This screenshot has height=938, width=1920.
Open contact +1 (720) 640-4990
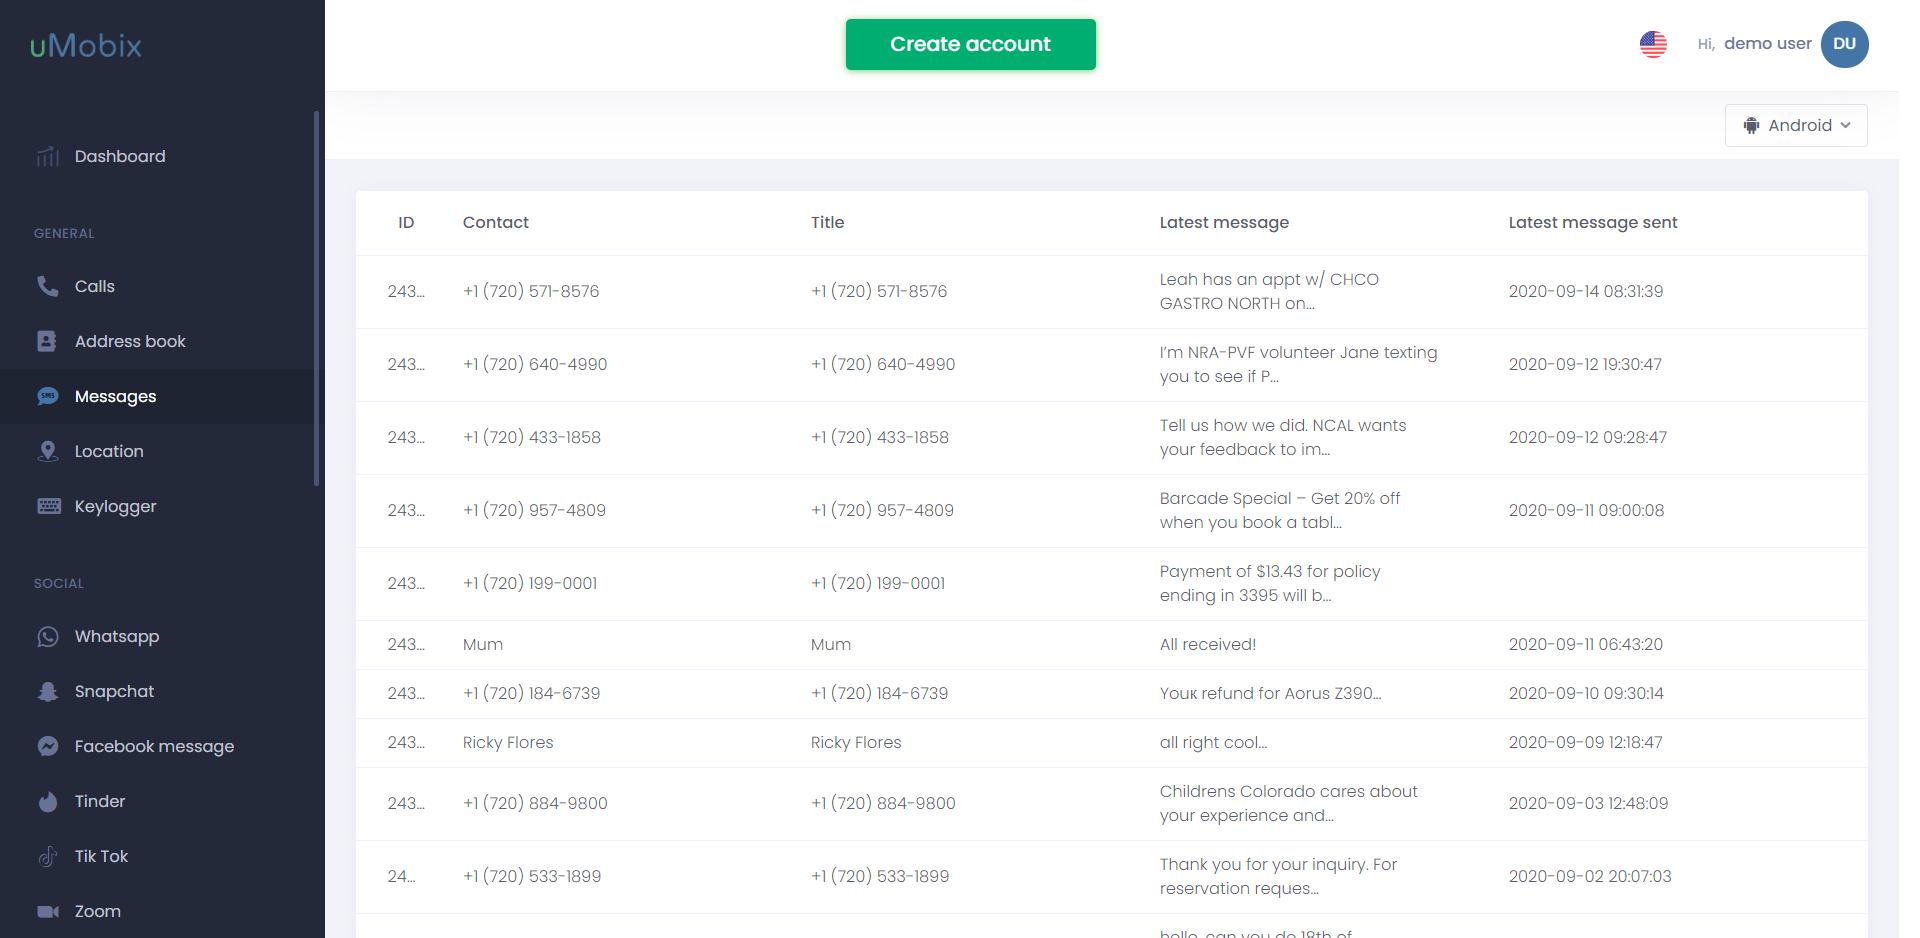pos(535,364)
